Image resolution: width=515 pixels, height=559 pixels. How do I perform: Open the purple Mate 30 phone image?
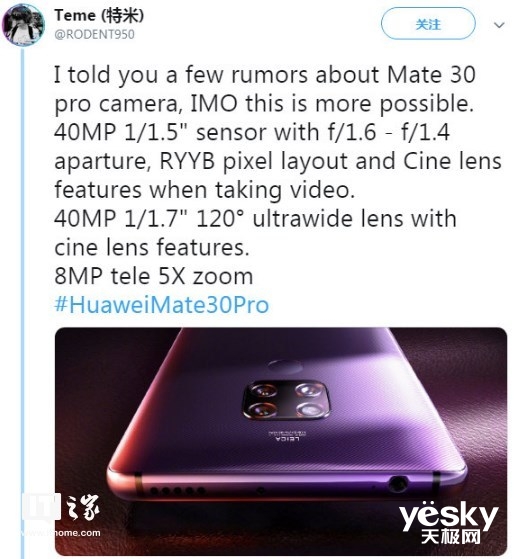(x=281, y=441)
